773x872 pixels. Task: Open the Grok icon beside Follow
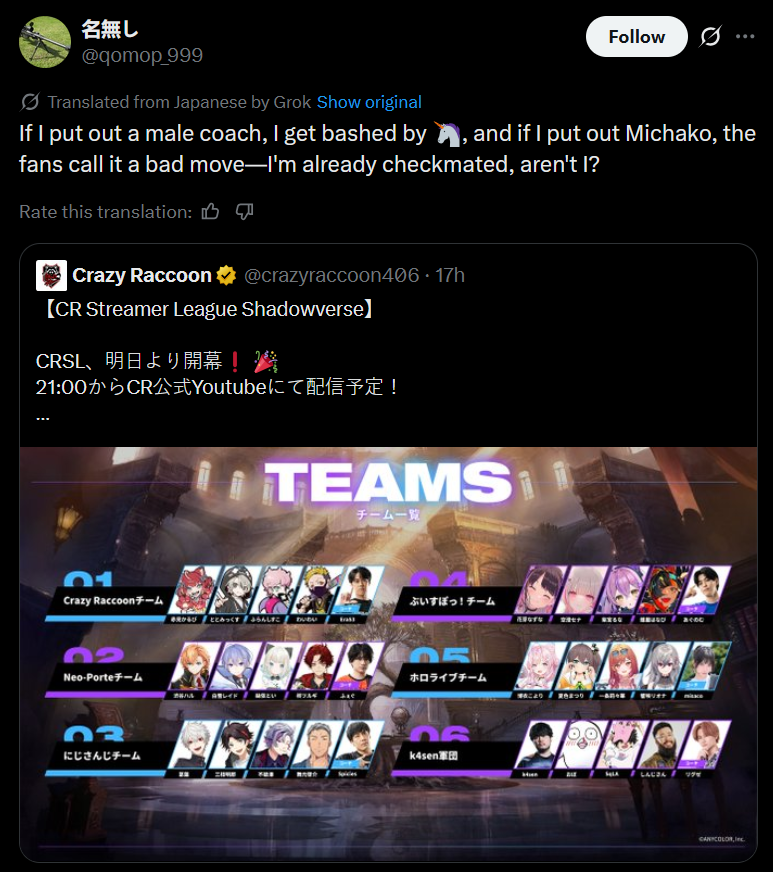710,37
